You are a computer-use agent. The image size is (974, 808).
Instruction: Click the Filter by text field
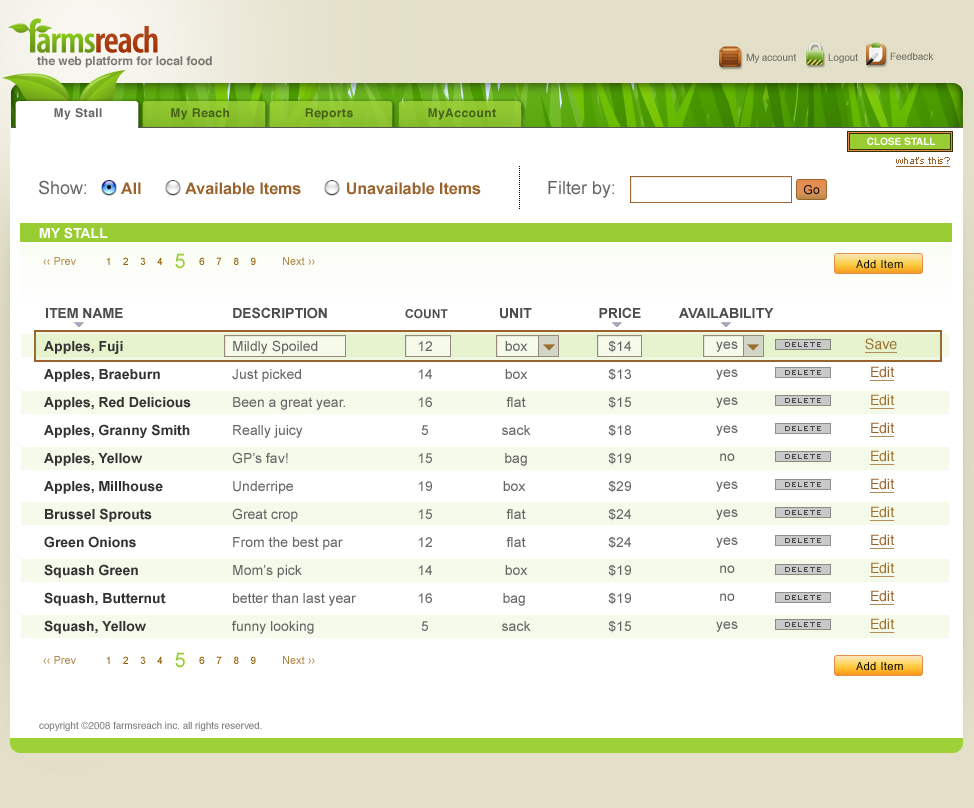[710, 189]
